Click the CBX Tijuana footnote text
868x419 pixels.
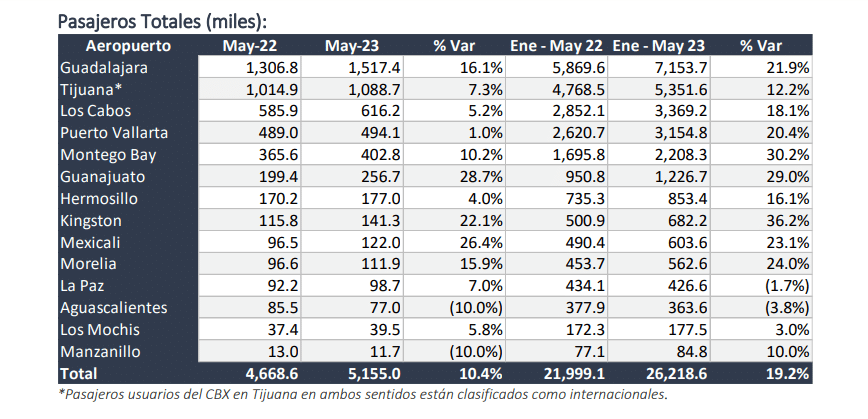coord(362,394)
